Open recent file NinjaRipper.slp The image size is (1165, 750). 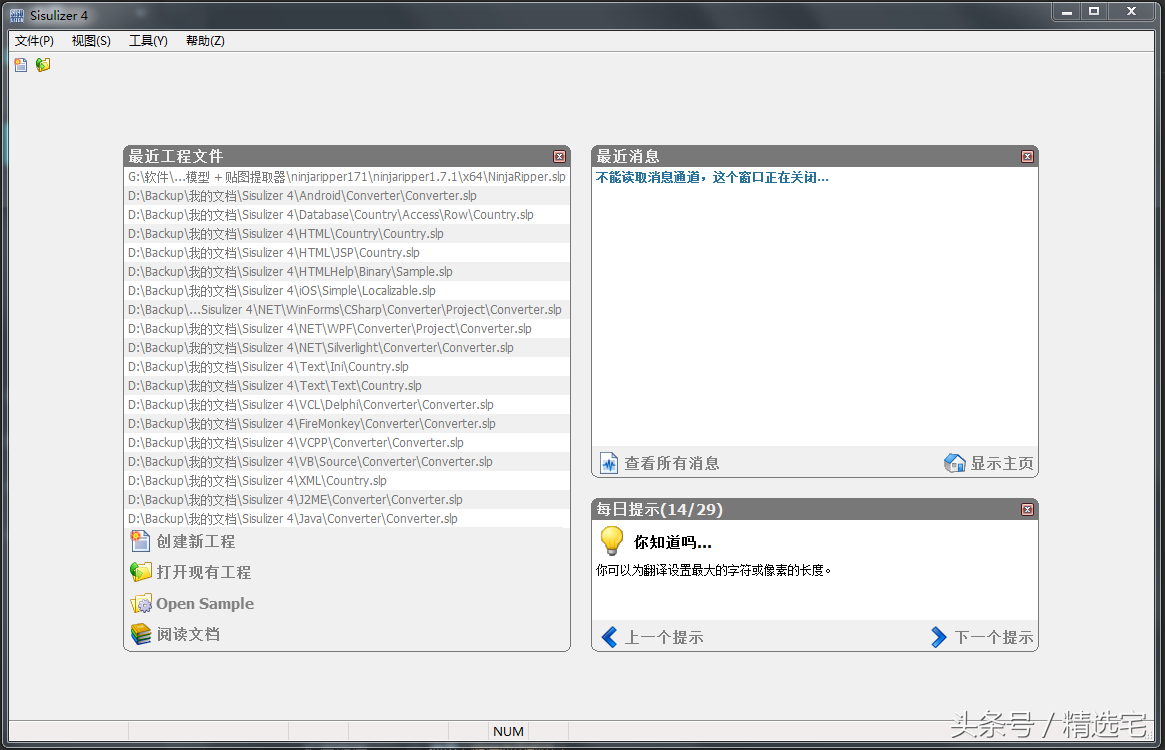pyautogui.click(x=347, y=177)
